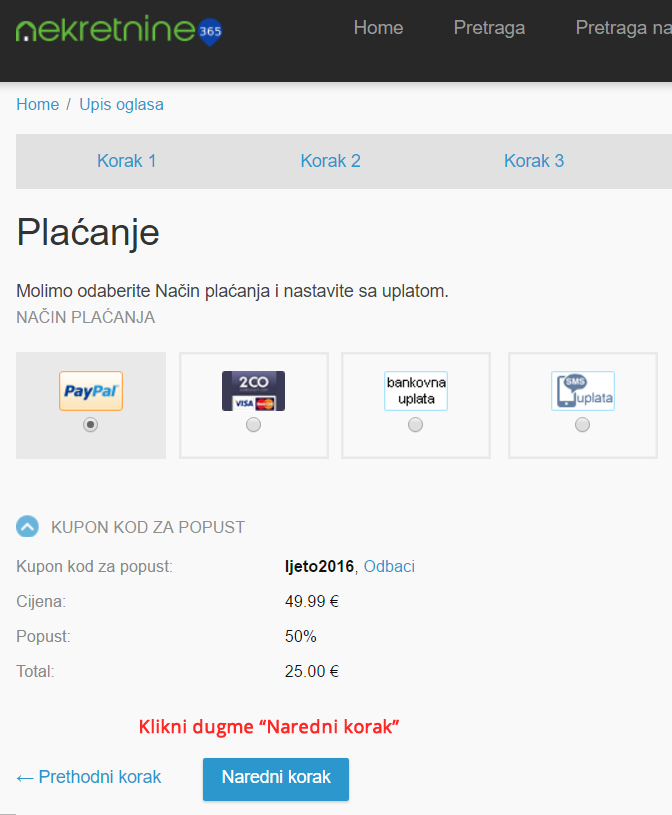The width and height of the screenshot is (672, 815).
Task: Click the nekretnine365 logo
Action: 119,30
